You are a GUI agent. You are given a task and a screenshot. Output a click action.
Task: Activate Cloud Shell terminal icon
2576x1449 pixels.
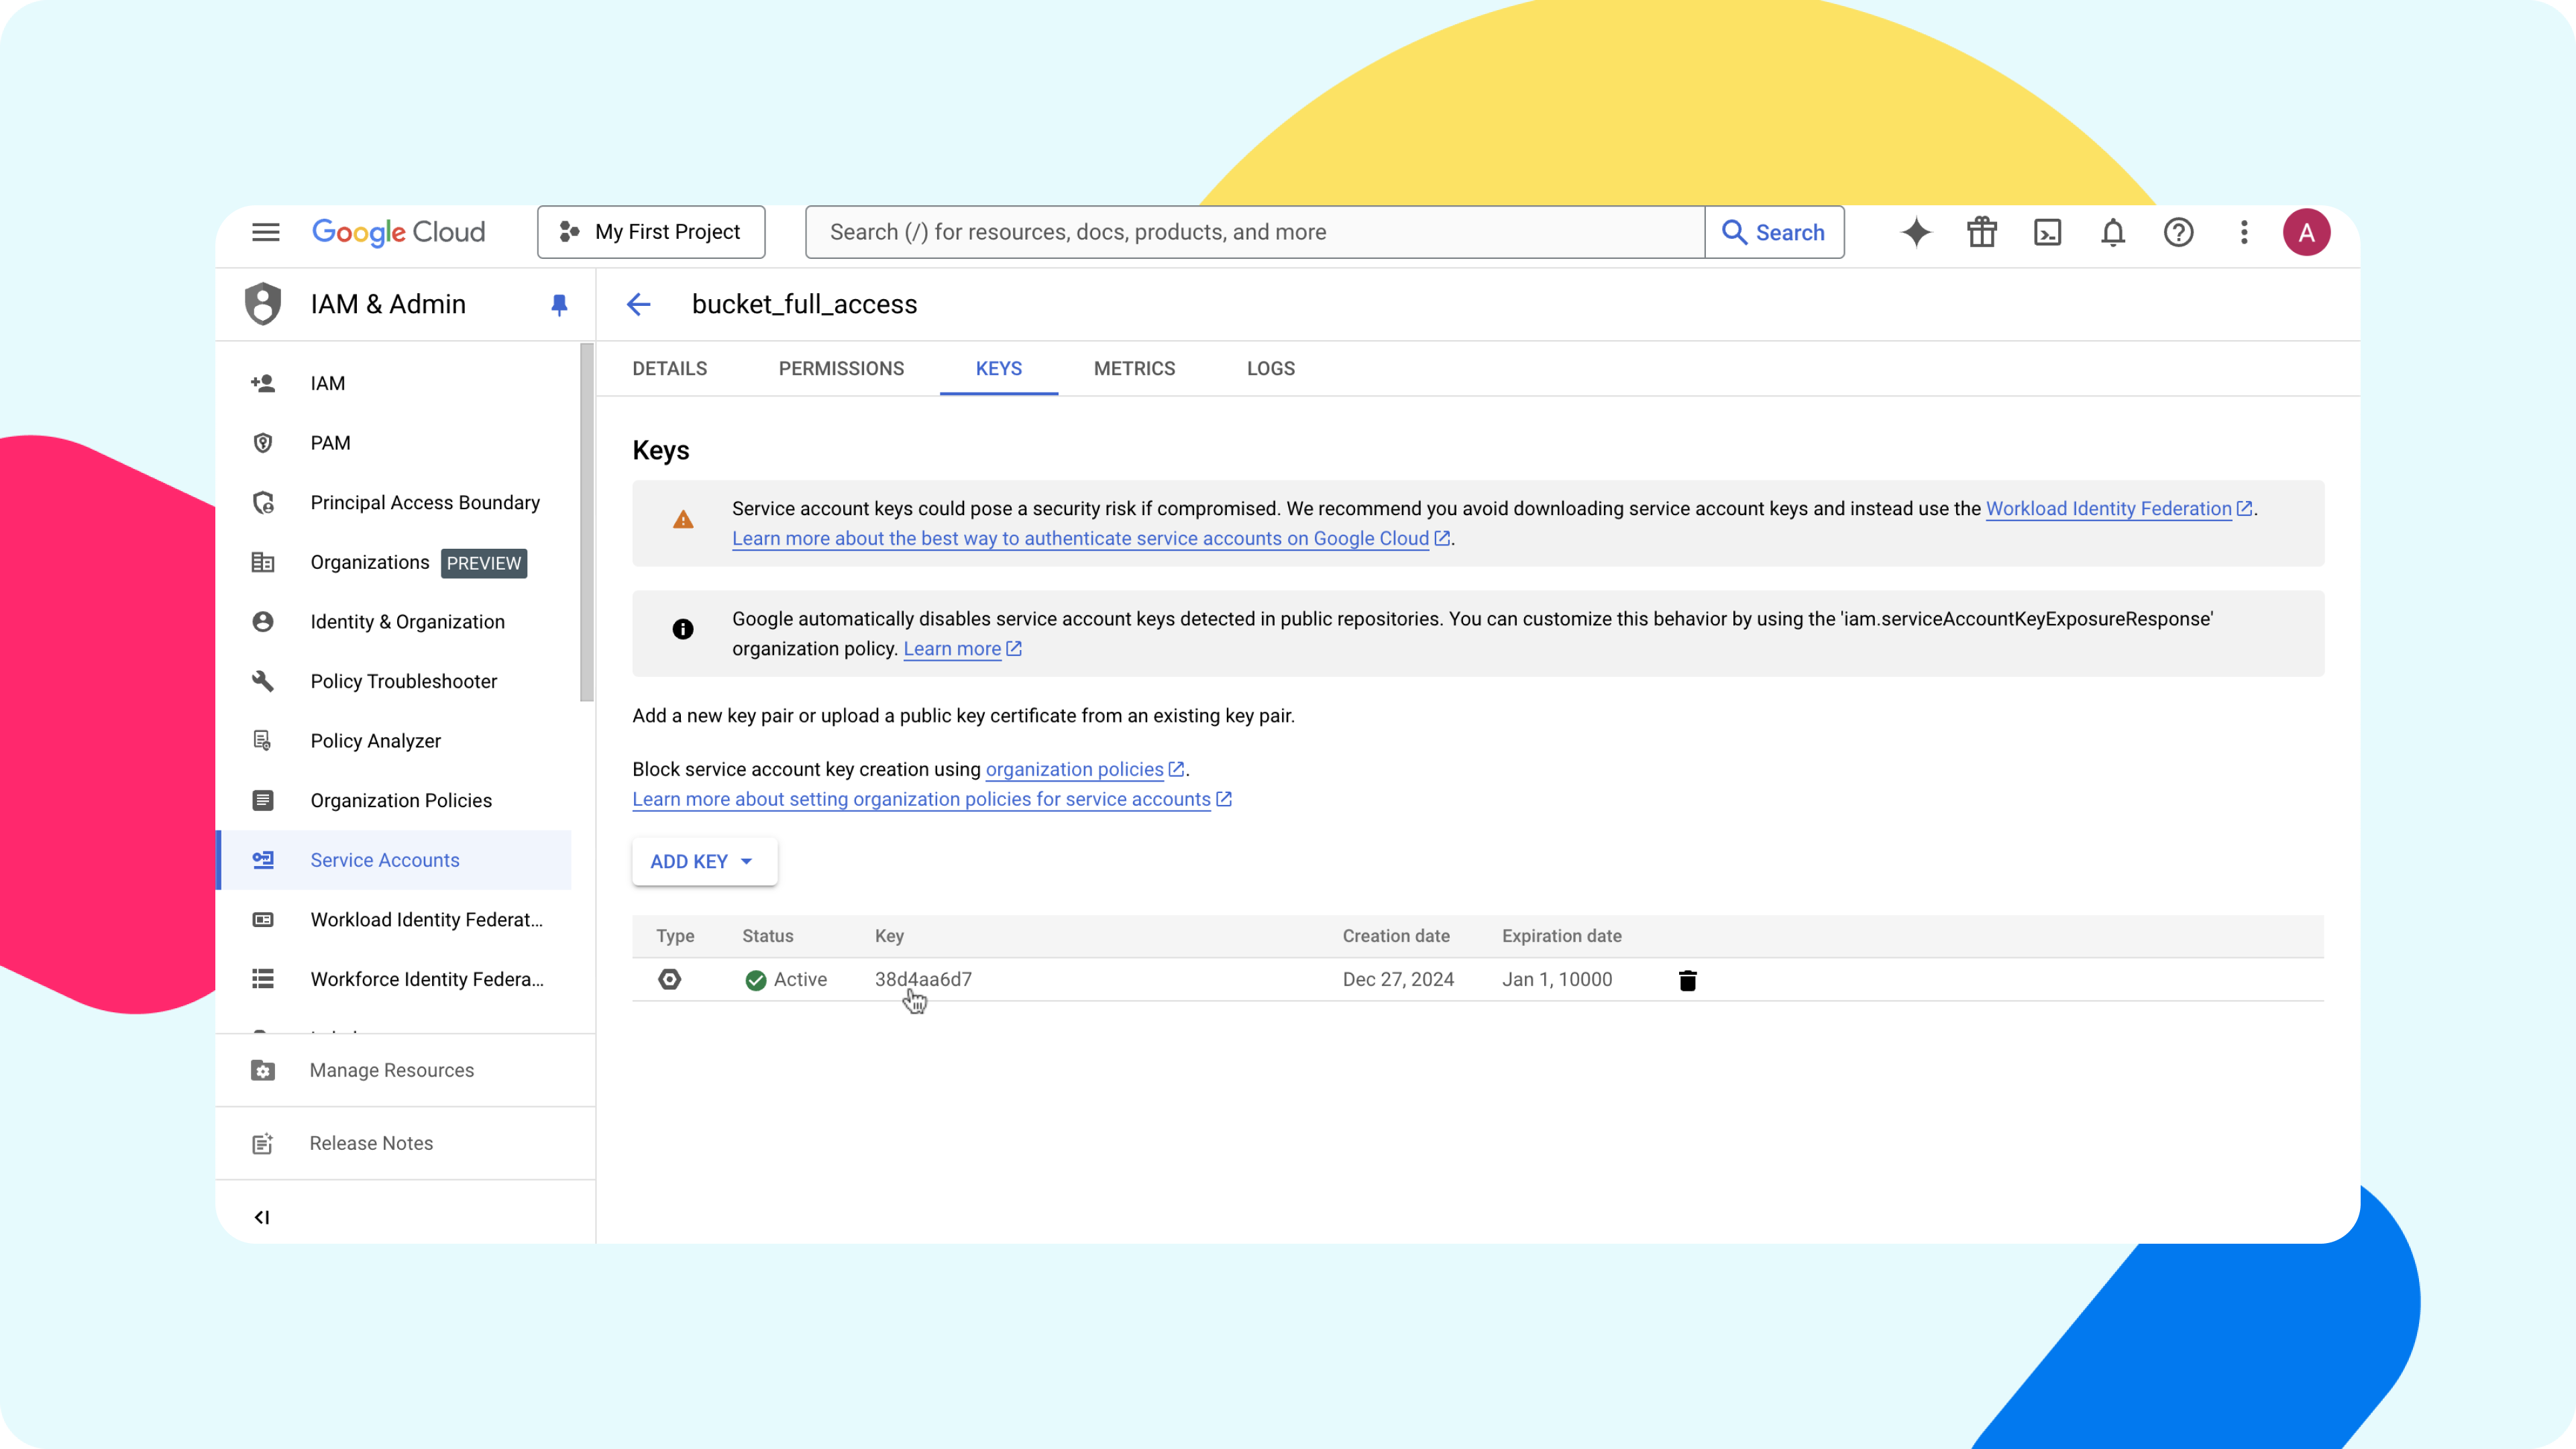pyautogui.click(x=2047, y=232)
